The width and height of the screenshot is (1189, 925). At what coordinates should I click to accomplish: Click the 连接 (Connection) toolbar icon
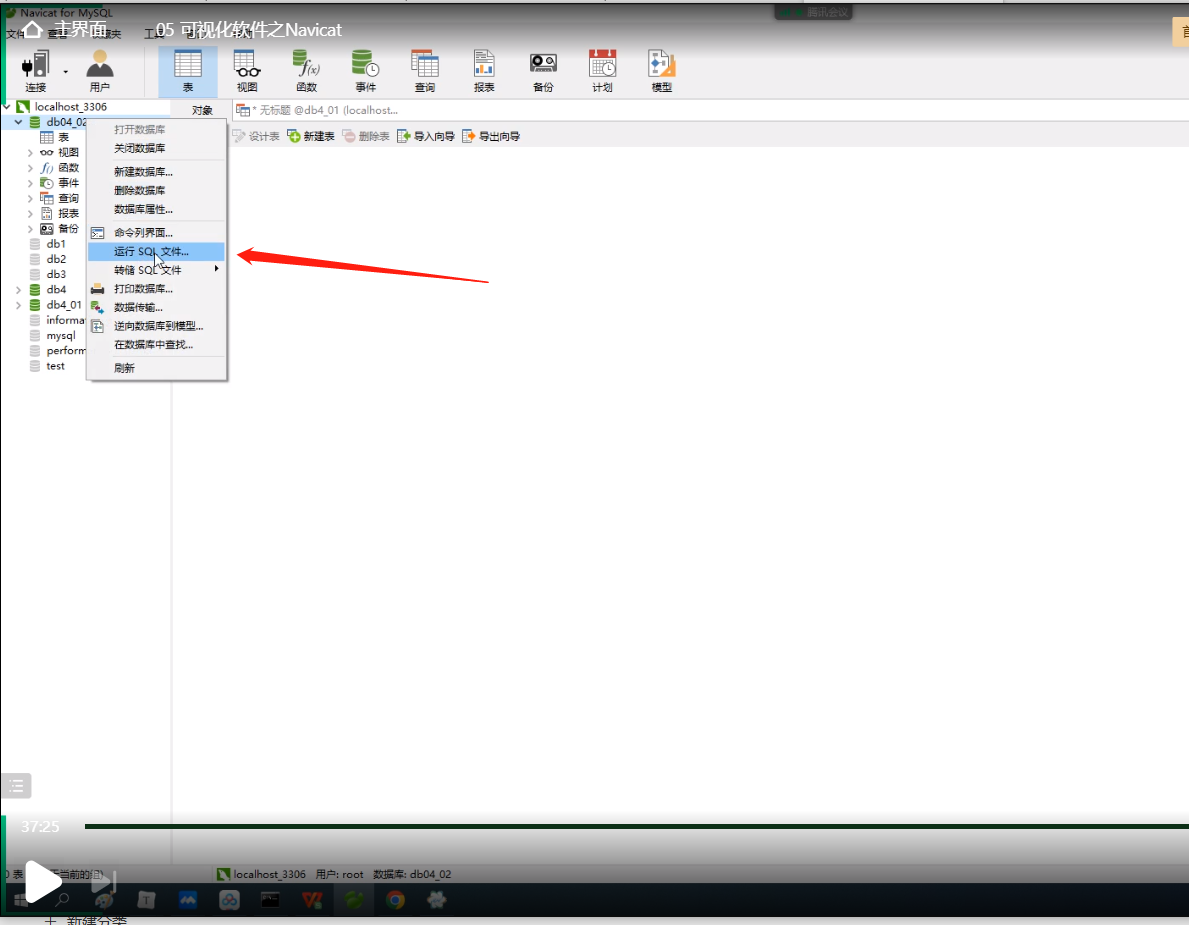click(x=36, y=71)
